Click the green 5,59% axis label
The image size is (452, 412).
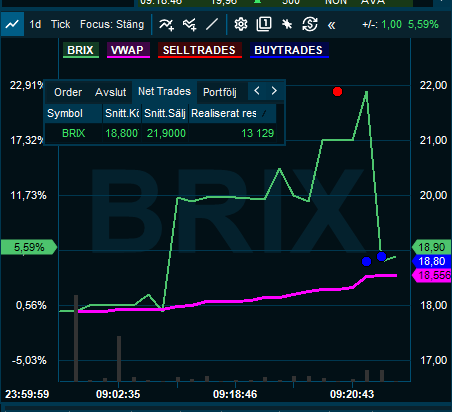(29, 247)
